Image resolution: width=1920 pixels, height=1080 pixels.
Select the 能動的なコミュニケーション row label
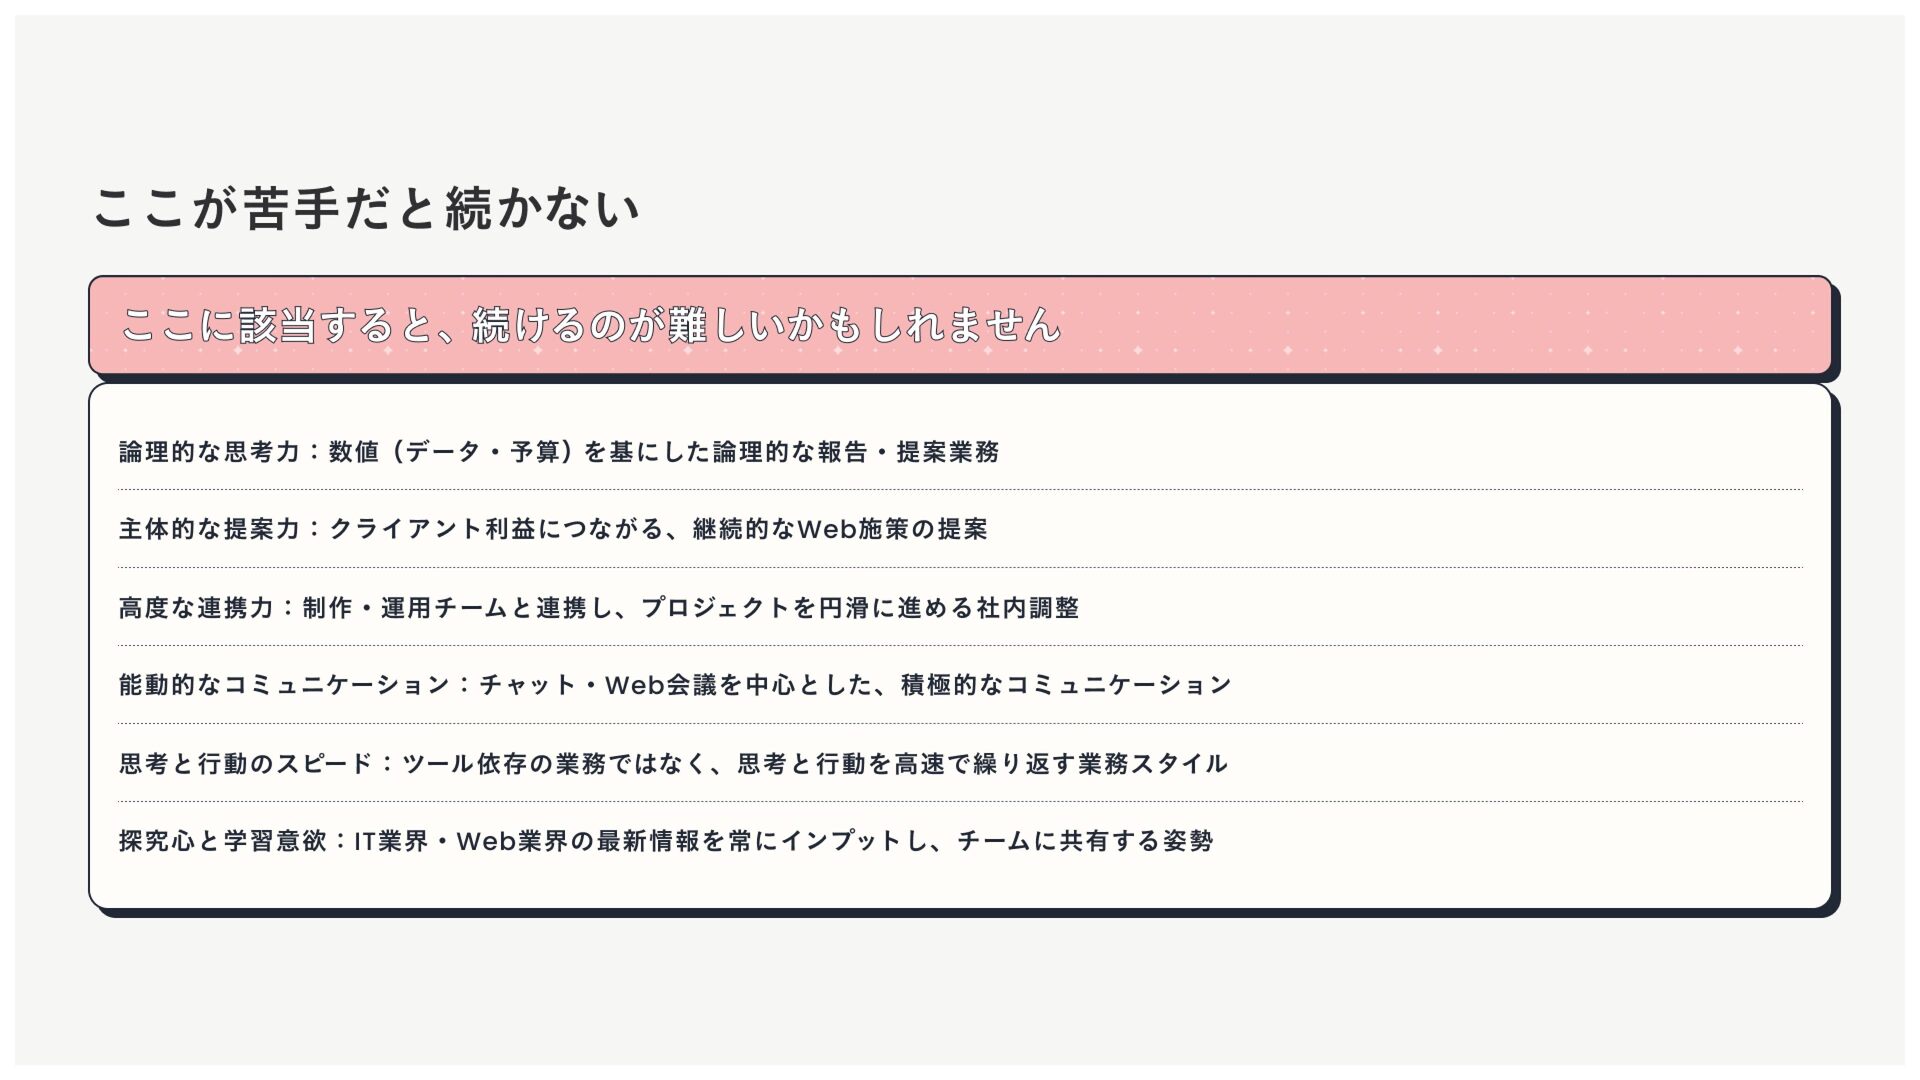tap(284, 685)
